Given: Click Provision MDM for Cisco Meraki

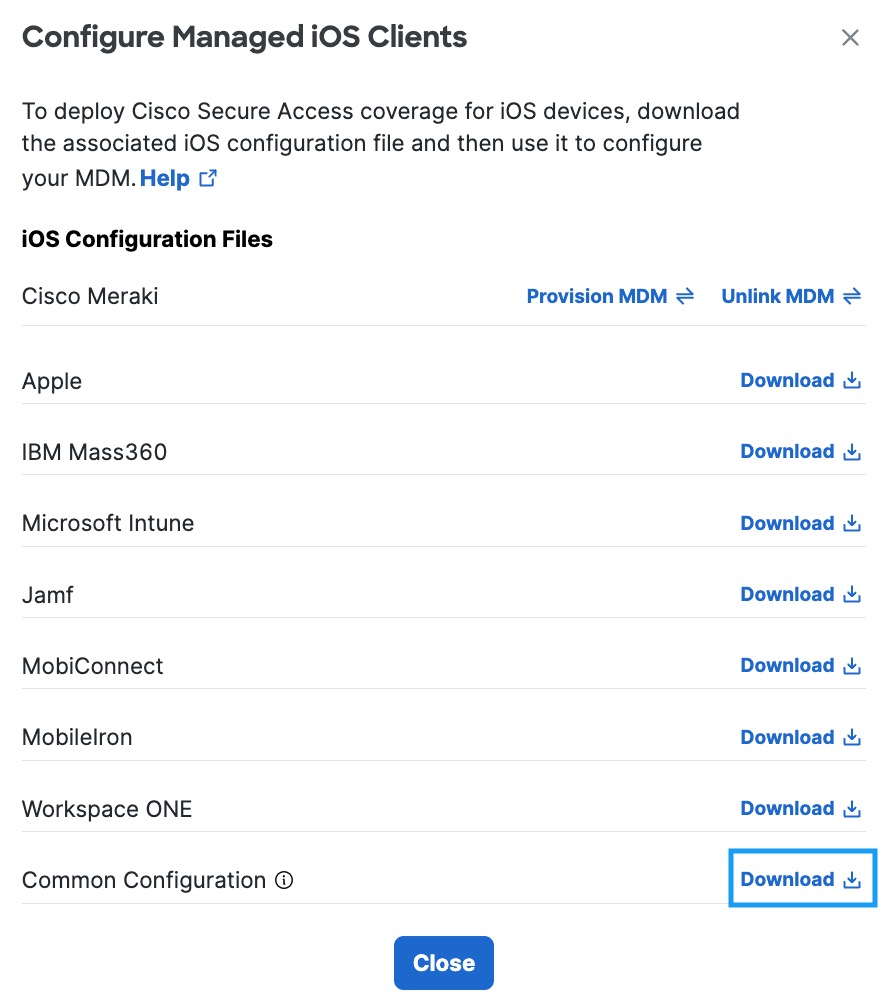Looking at the screenshot, I should click(610, 296).
